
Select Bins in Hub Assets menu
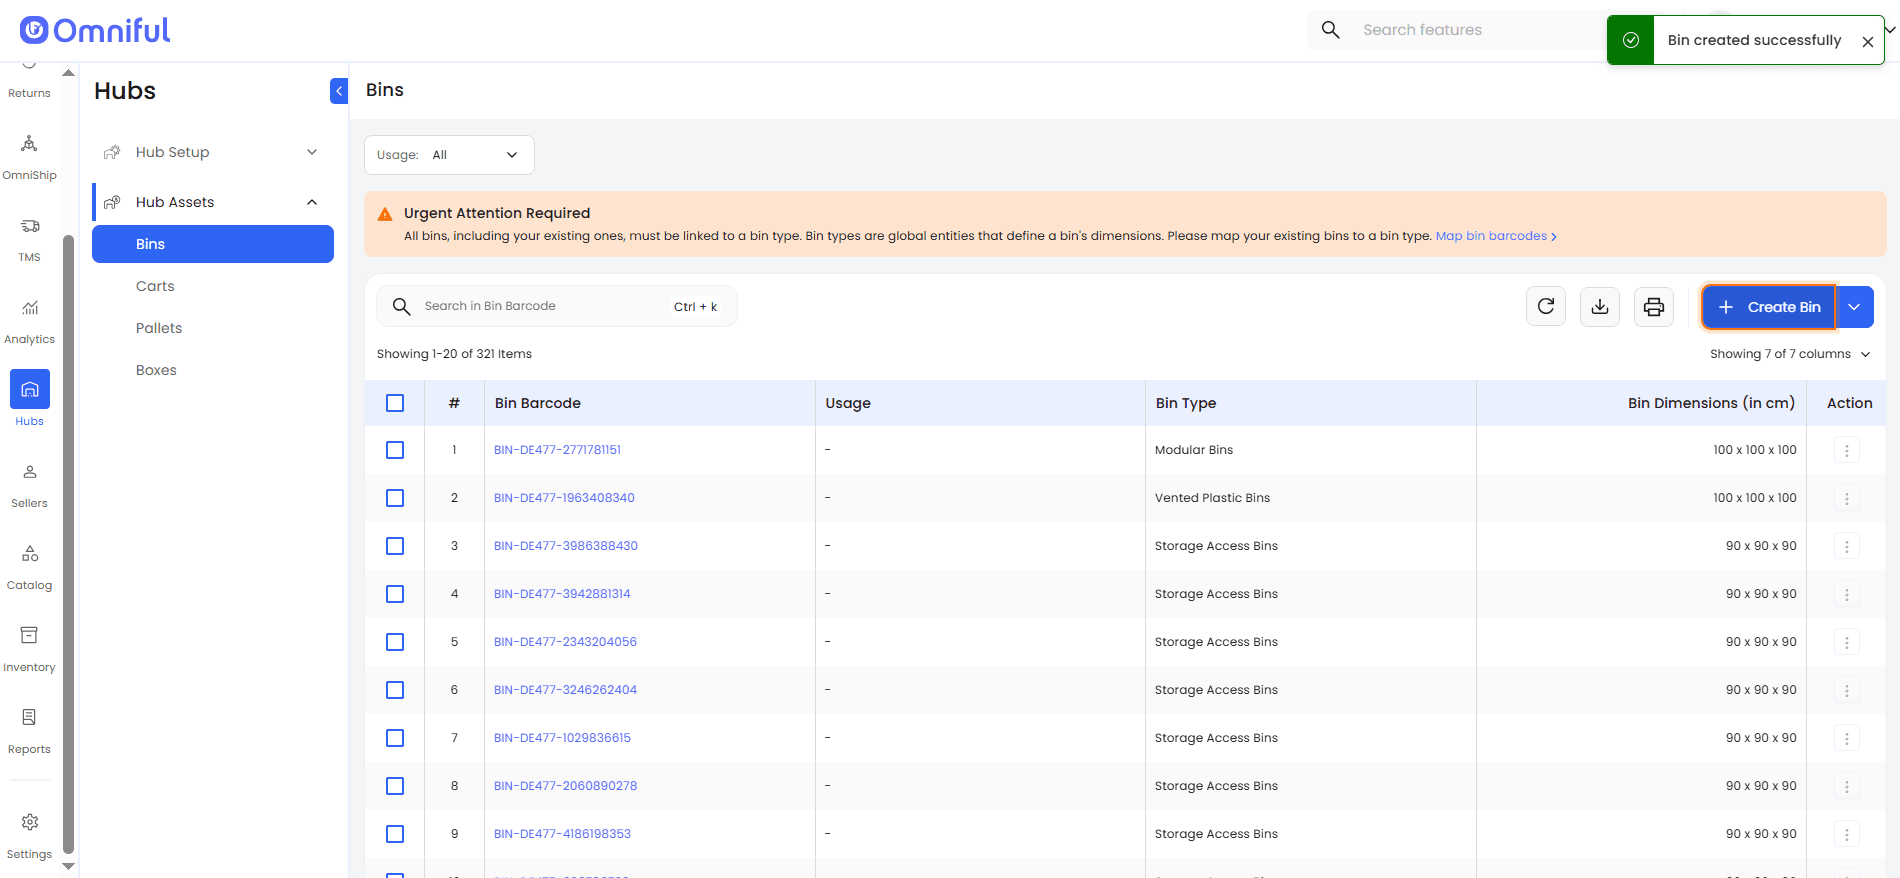213,244
